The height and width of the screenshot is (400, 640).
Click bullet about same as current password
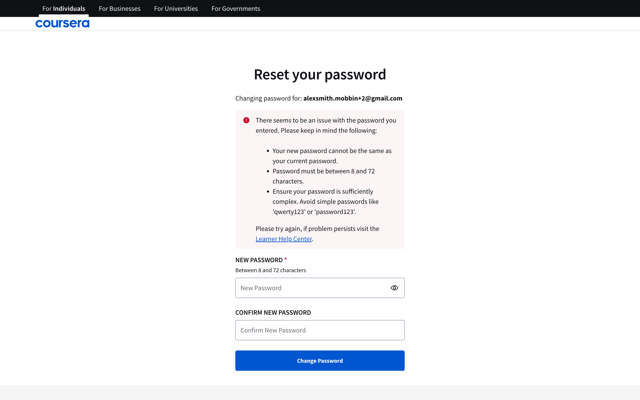point(332,156)
